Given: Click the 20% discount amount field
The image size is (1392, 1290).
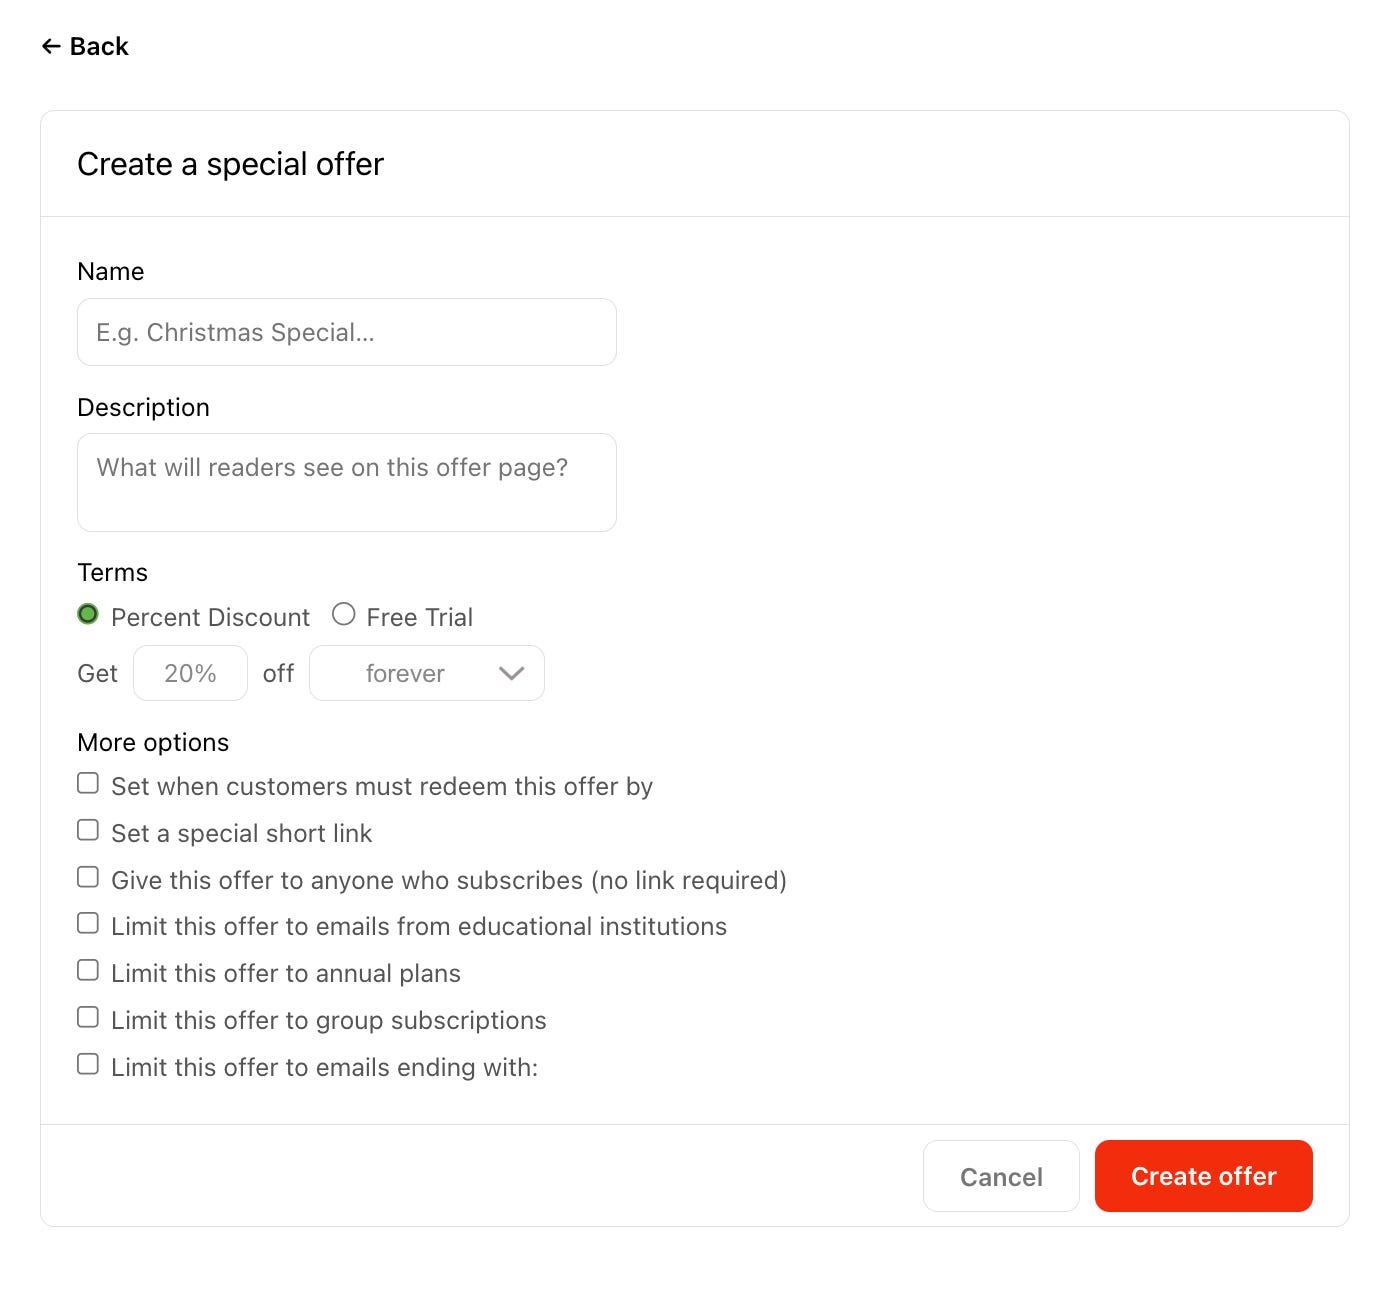Looking at the screenshot, I should point(190,673).
